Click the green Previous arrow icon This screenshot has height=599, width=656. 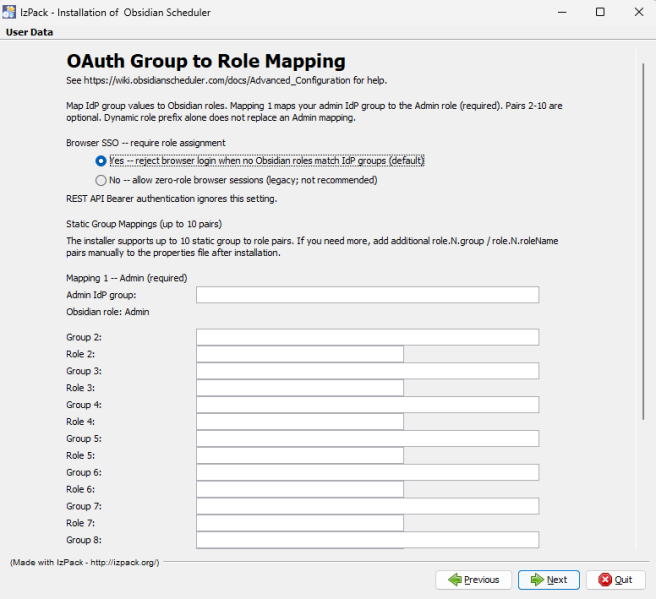(x=455, y=580)
